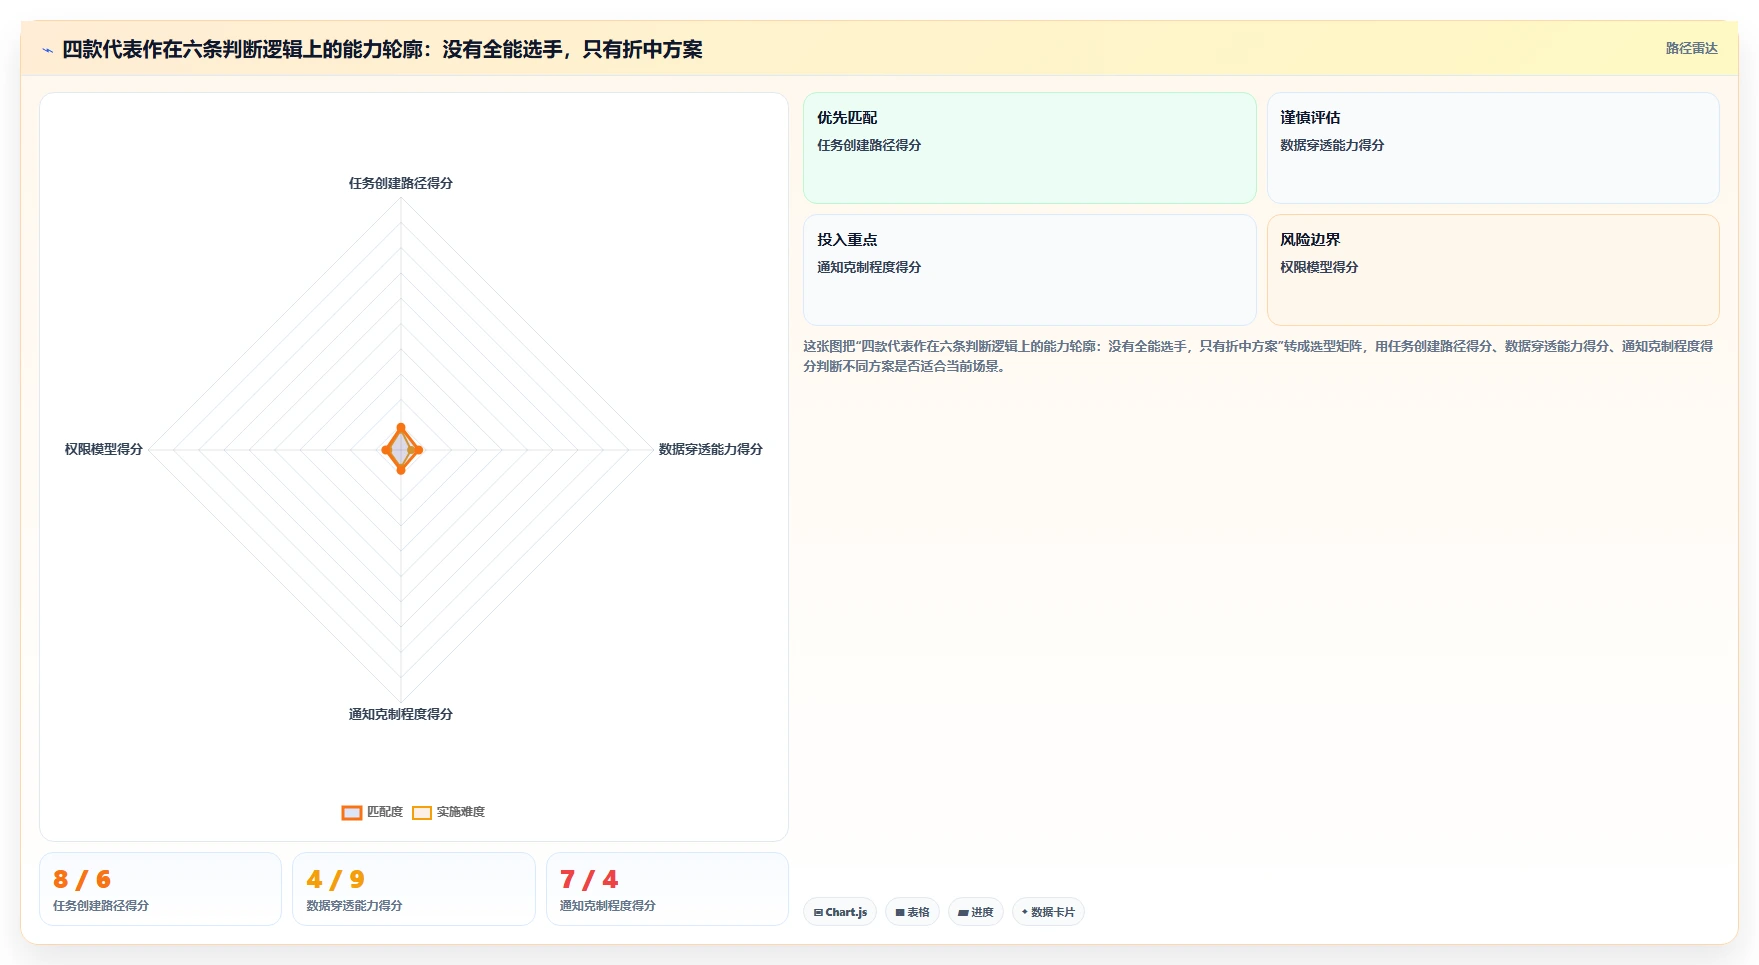Click the 7 / 4 score value
Screen dimensions: 1759x965
[x=589, y=879]
